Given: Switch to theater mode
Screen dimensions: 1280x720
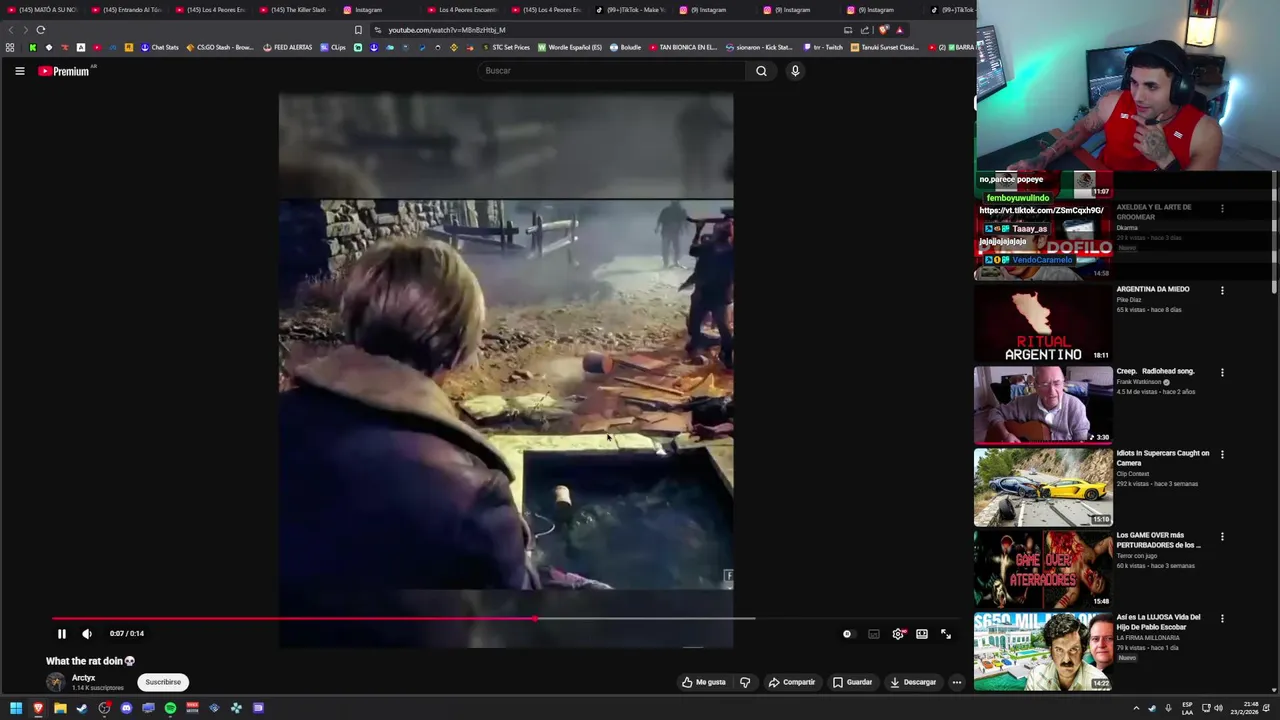Looking at the screenshot, I should pyautogui.click(x=922, y=634).
